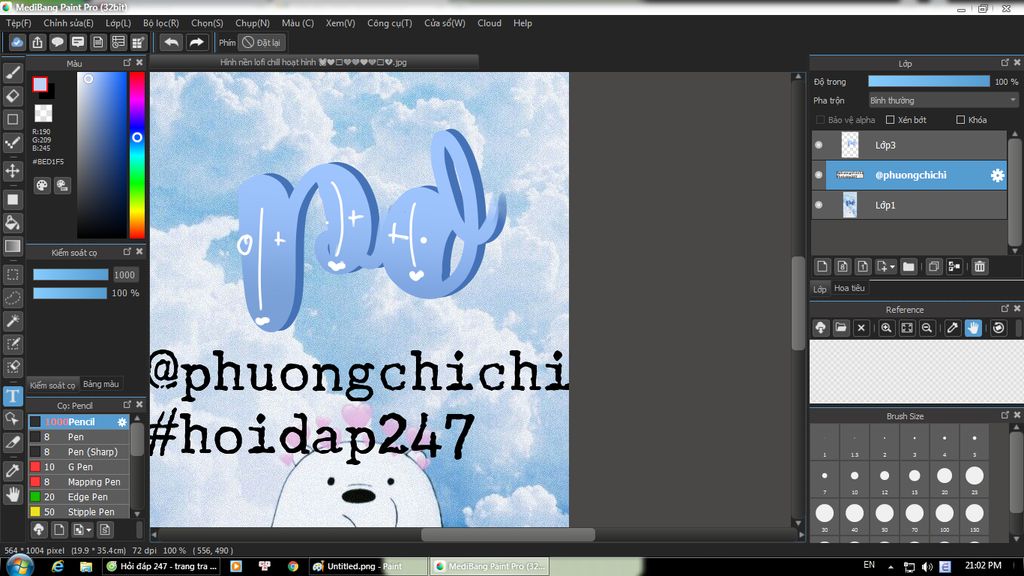Select the Eraser tool
The image size is (1024, 576).
[x=12, y=96]
